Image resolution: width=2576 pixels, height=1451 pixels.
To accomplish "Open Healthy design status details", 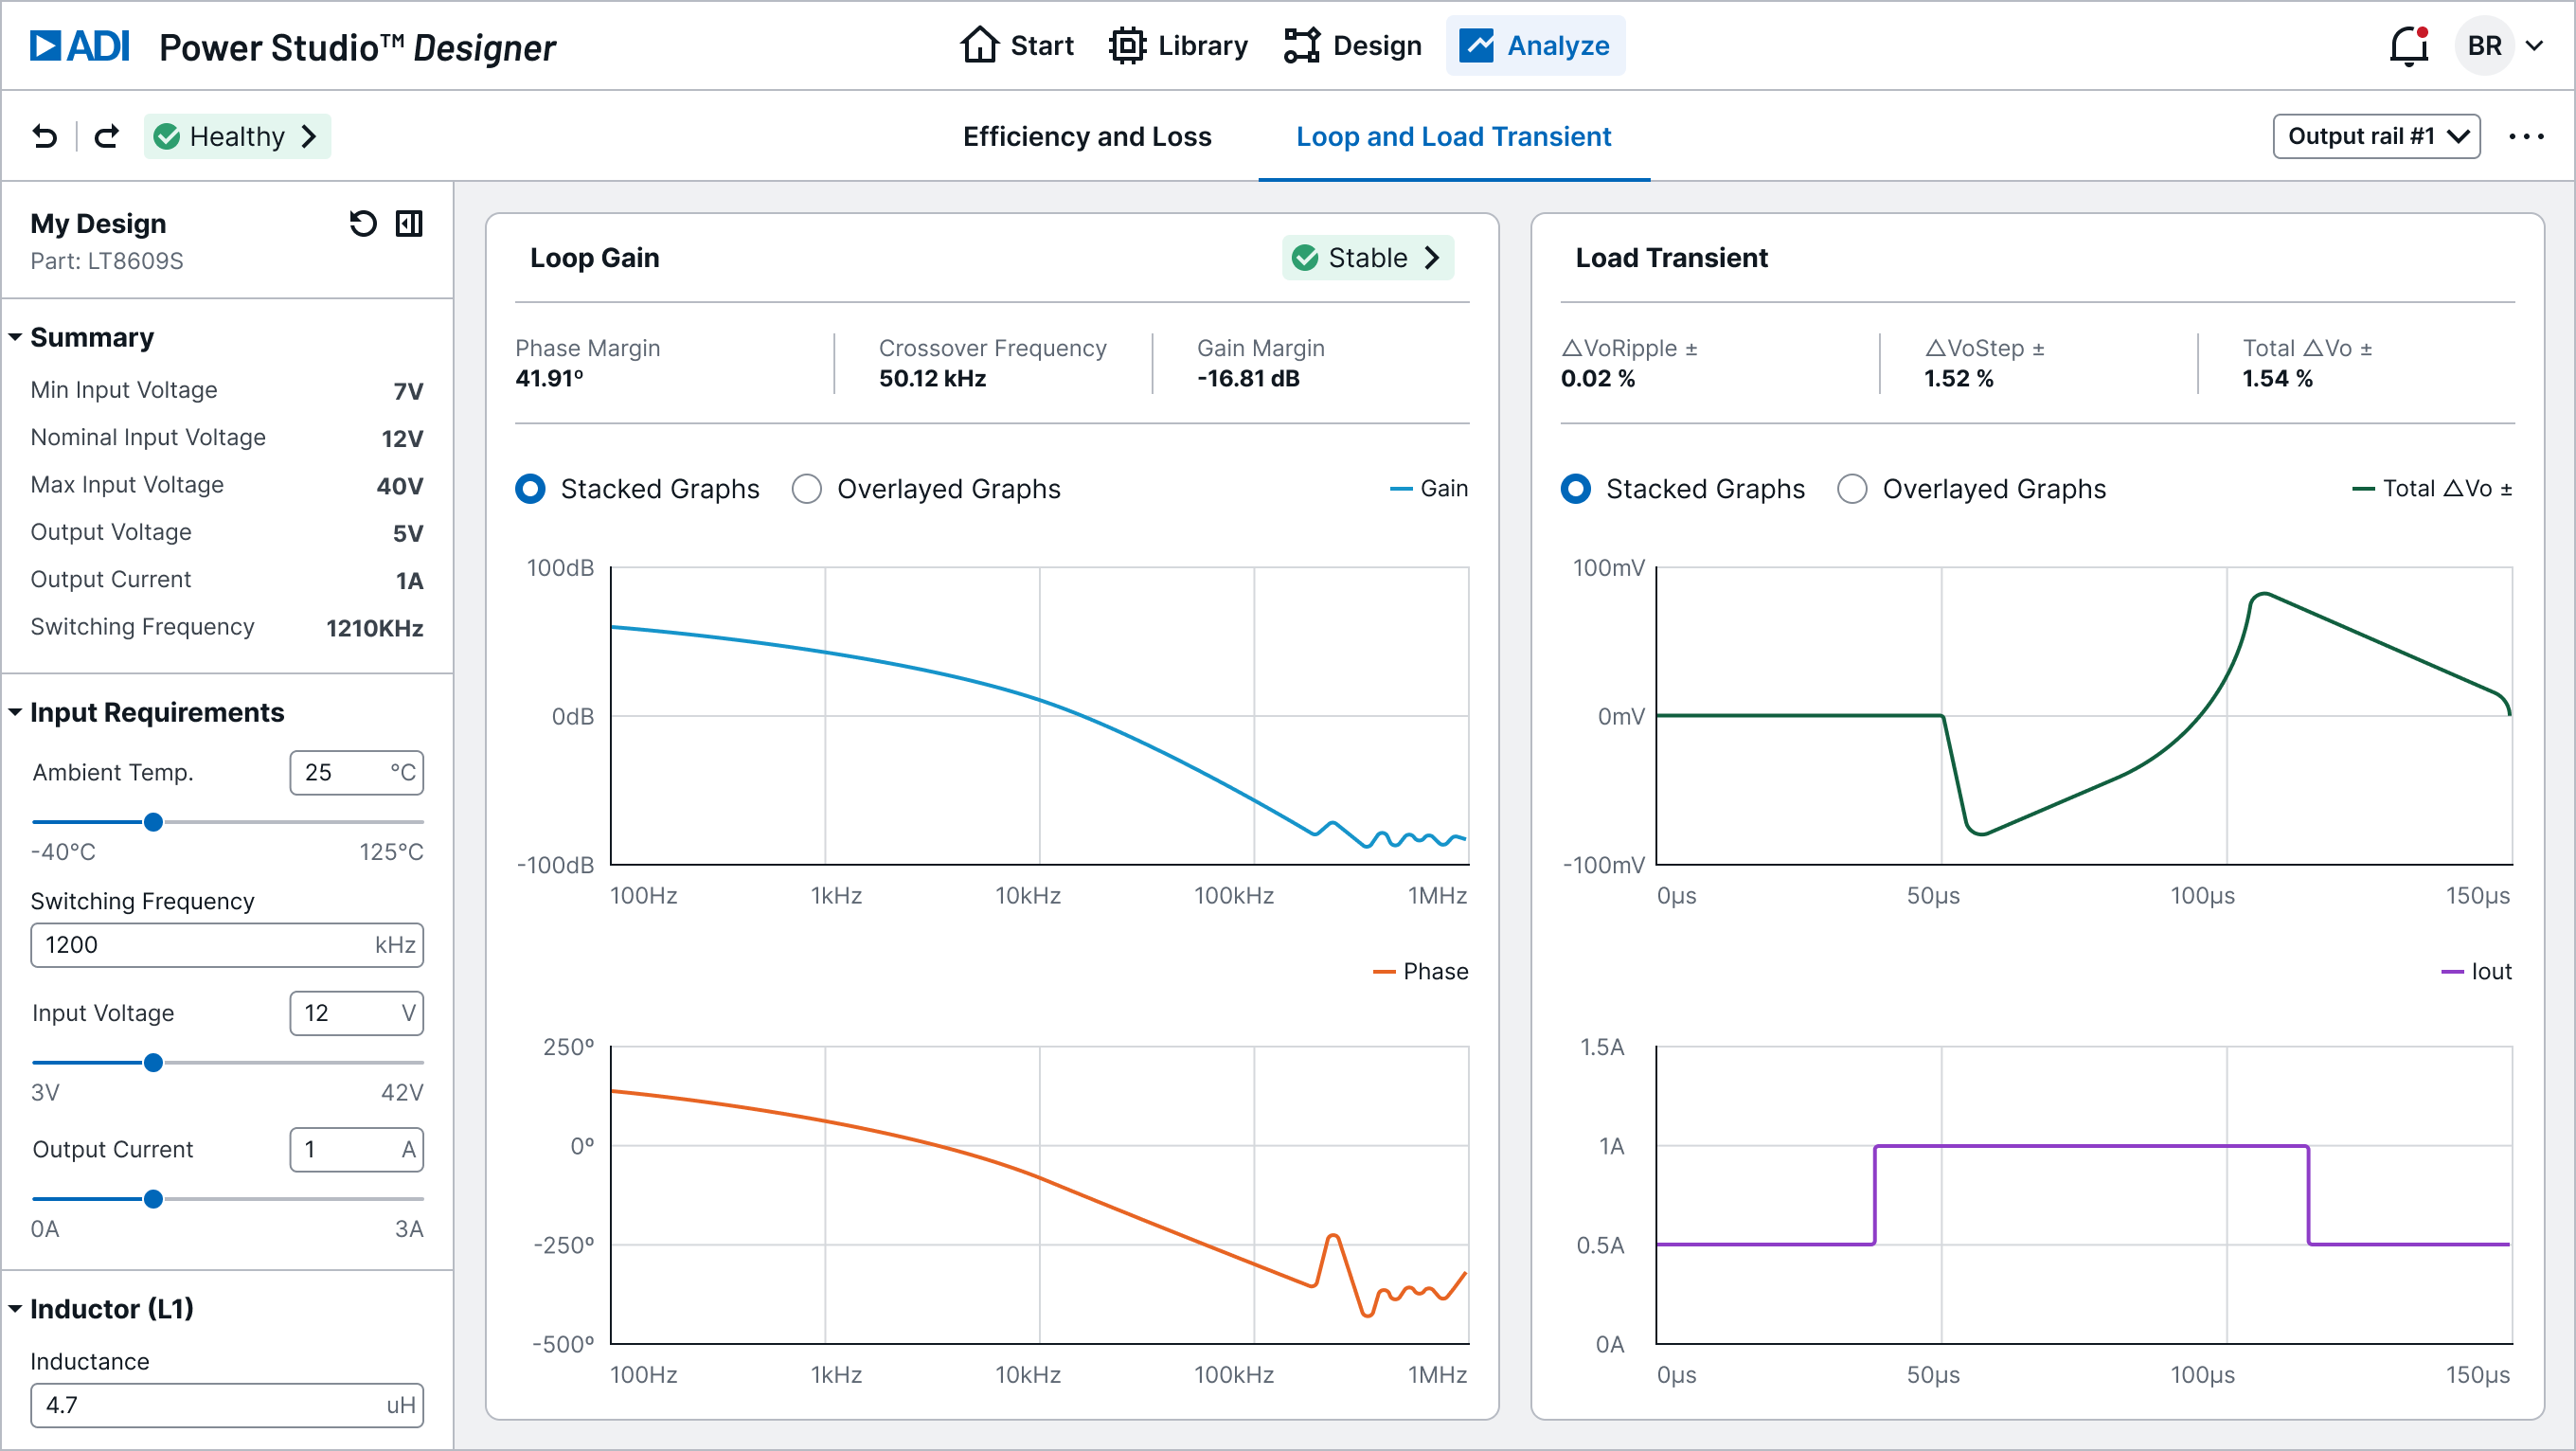I will [x=237, y=136].
